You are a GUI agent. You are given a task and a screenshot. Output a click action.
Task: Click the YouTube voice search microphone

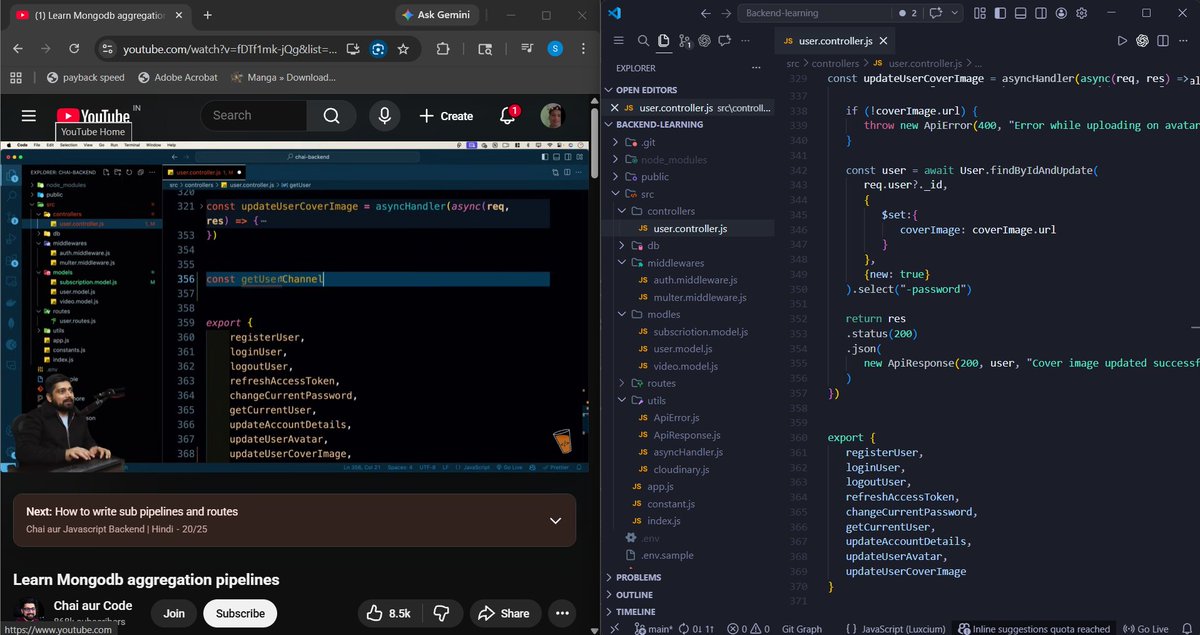click(384, 116)
